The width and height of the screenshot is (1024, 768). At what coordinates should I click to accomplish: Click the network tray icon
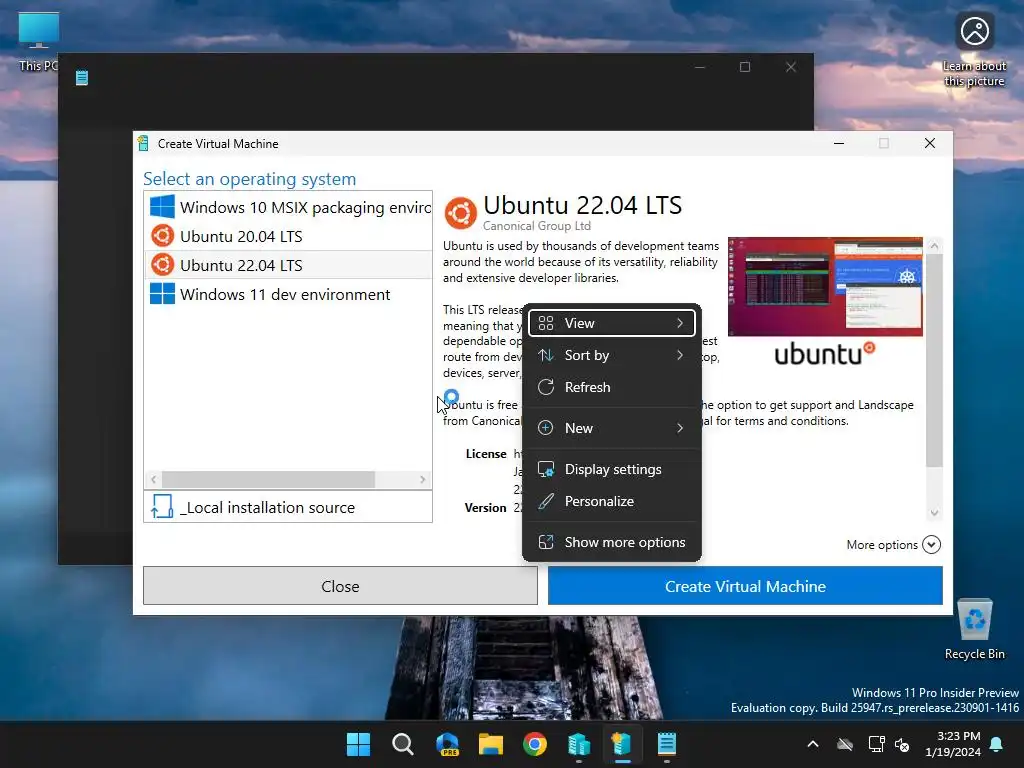pyautogui.click(x=876, y=744)
